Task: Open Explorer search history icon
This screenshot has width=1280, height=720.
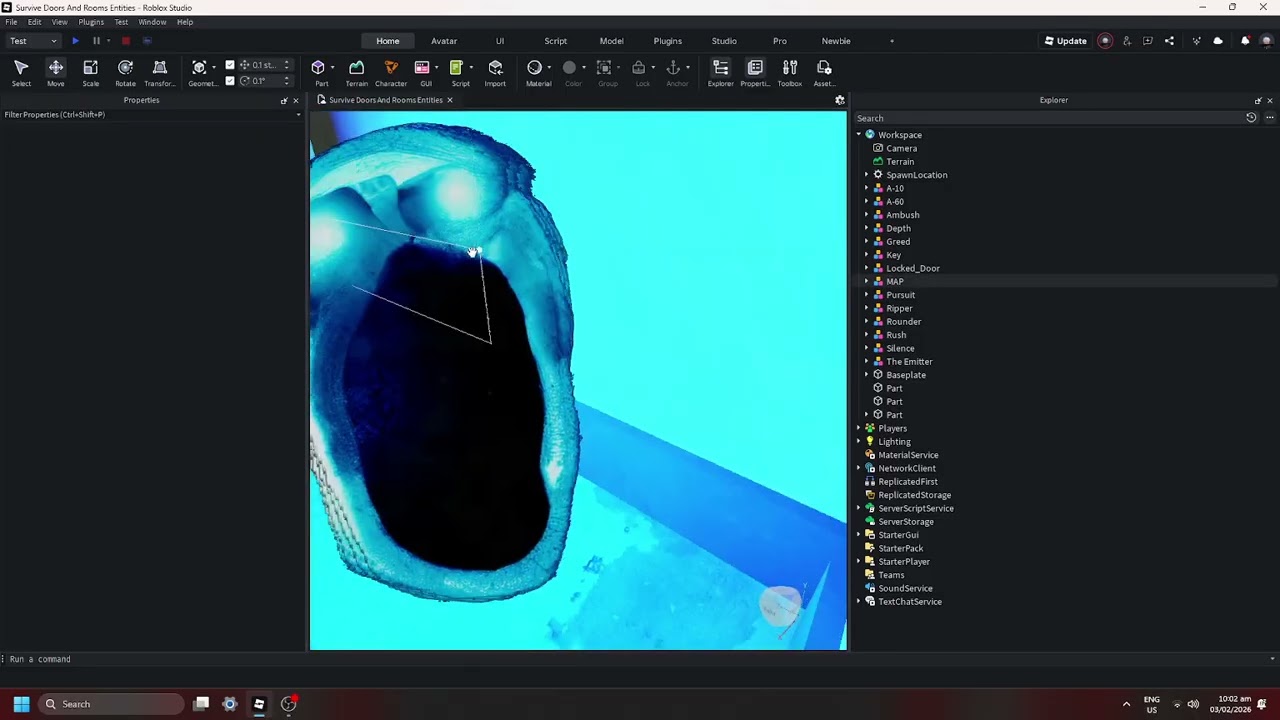Action: 1251,118
